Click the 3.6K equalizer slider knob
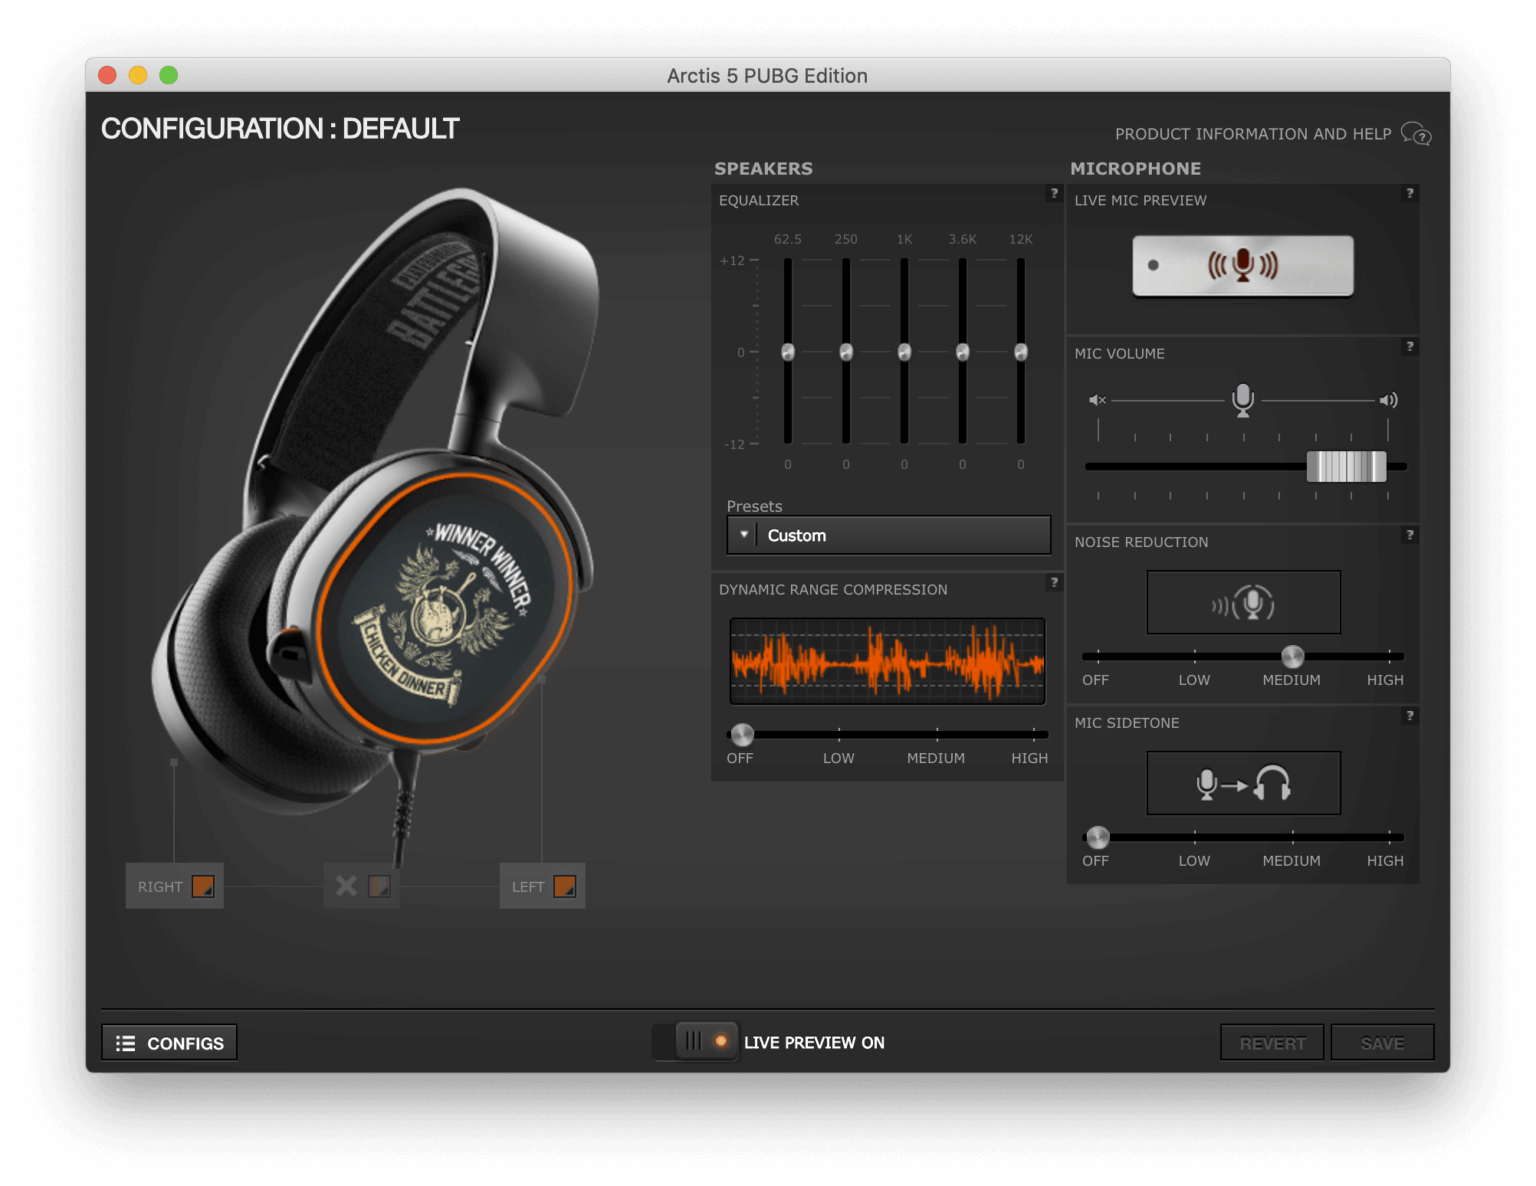This screenshot has height=1186, width=1536. coord(963,352)
